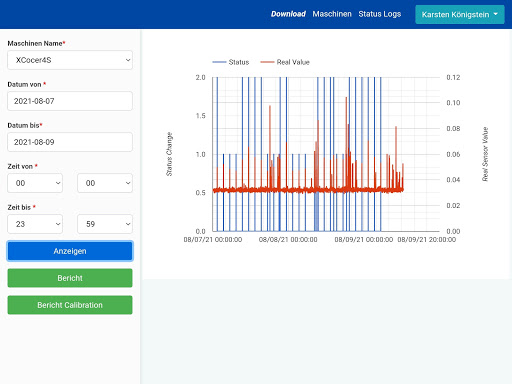This screenshot has height=384, width=512.
Task: Click the red Real Value legend swatch
Action: 267,62
